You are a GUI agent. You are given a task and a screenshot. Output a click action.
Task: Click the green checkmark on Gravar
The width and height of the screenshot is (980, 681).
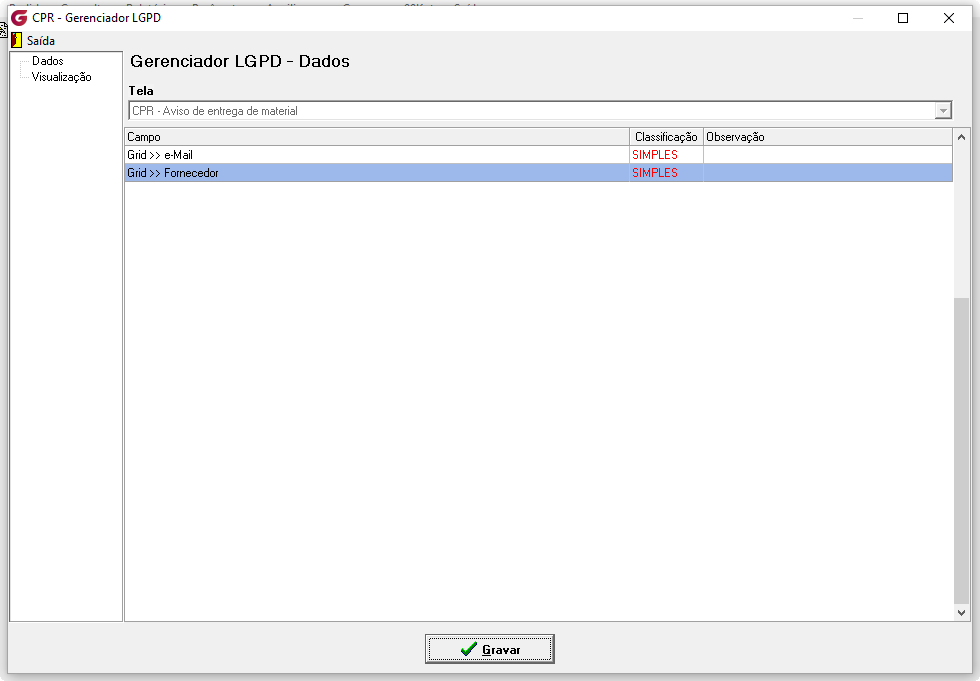coord(469,650)
